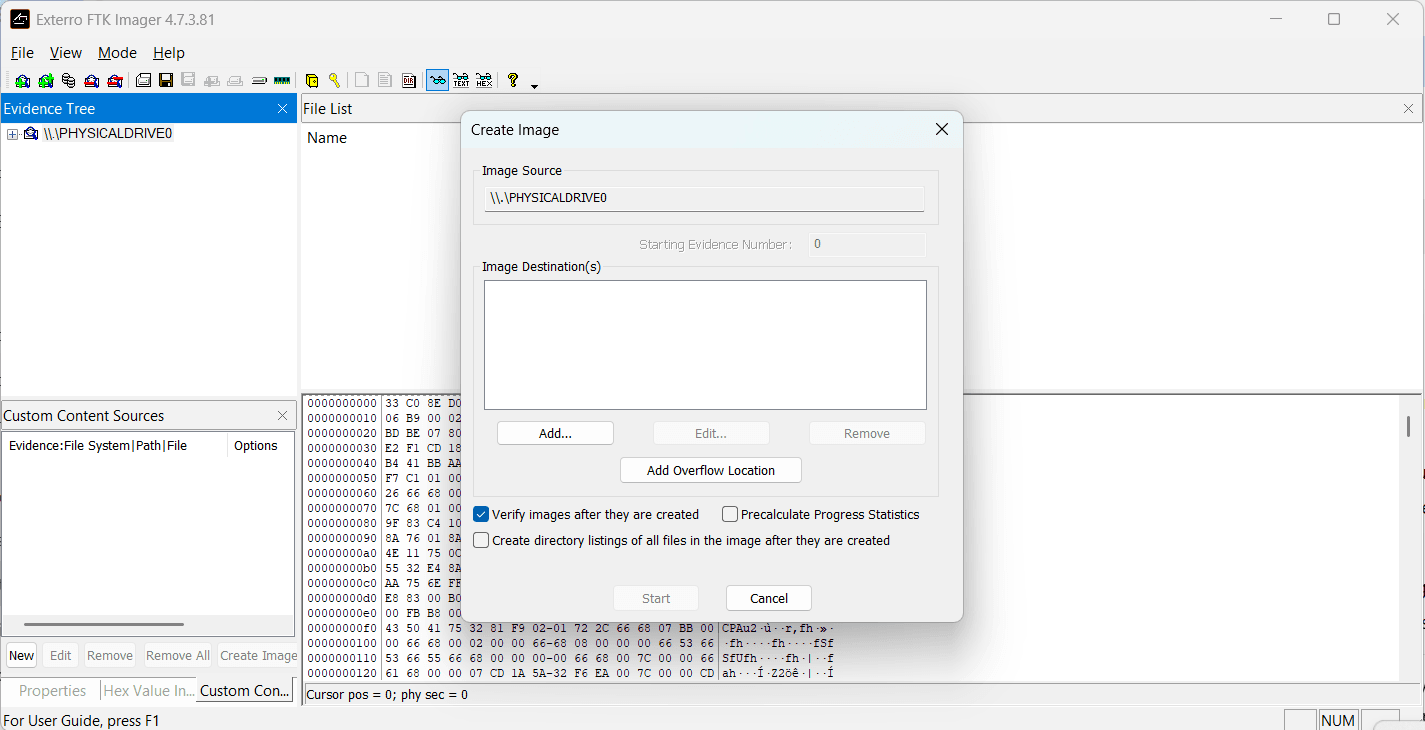Click the Add... destination button
1425x730 pixels.
tap(555, 433)
